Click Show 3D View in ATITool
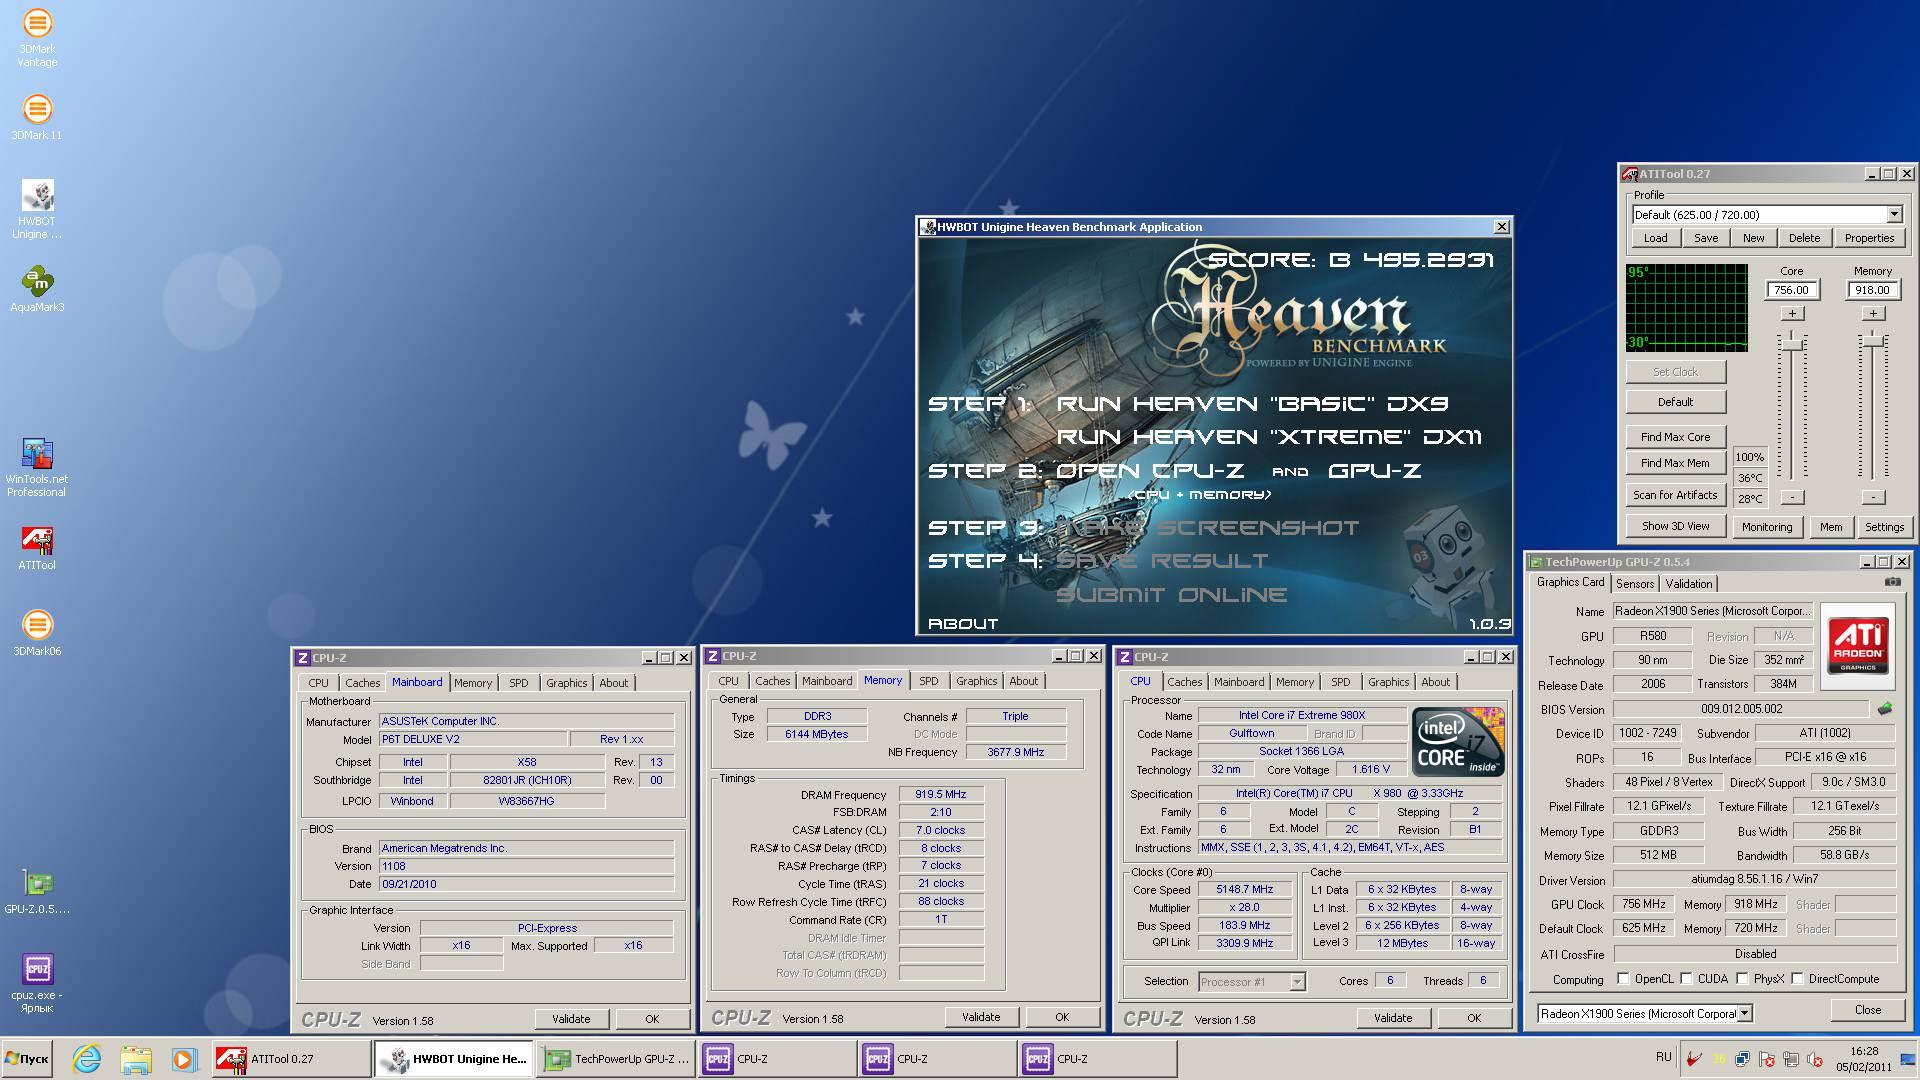Screen dimensions: 1920x1080 tap(1675, 526)
